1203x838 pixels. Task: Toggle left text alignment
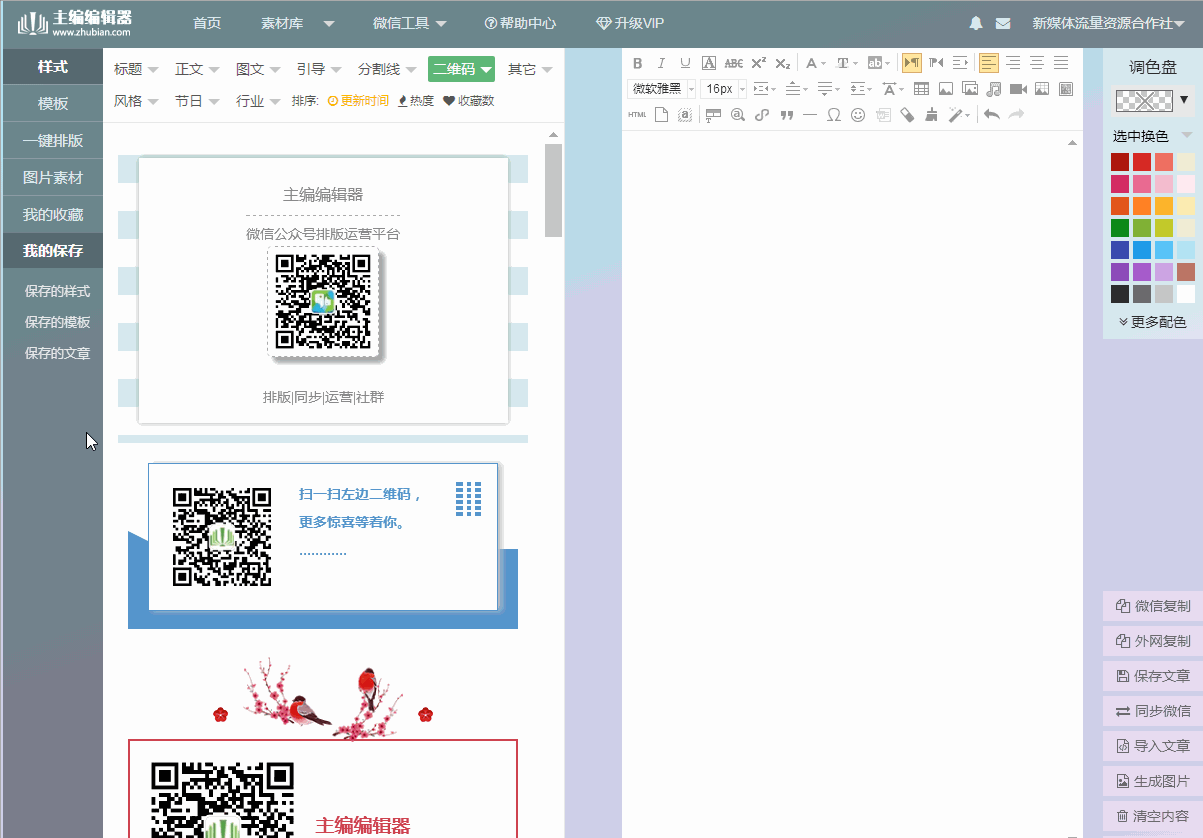tap(989, 63)
